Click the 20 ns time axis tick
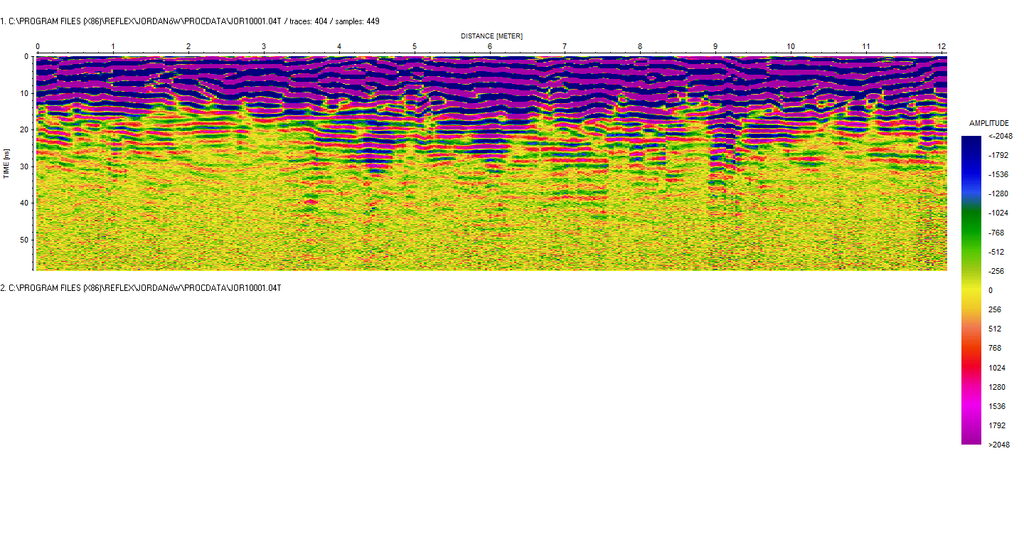The height and width of the screenshot is (552, 1024). coord(25,130)
